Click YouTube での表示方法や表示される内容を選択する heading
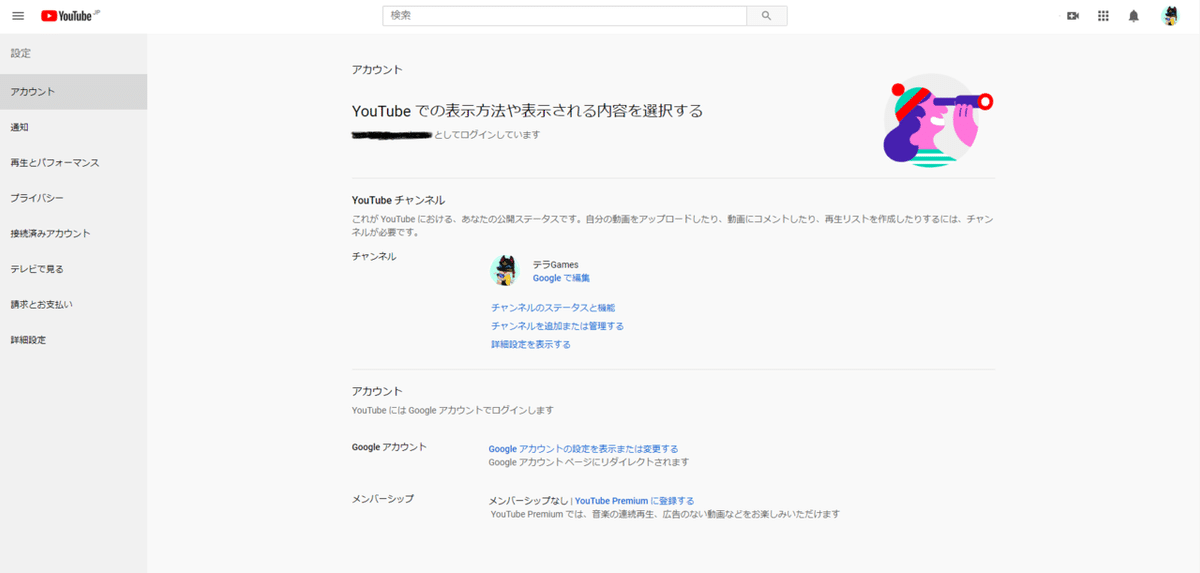 527,111
